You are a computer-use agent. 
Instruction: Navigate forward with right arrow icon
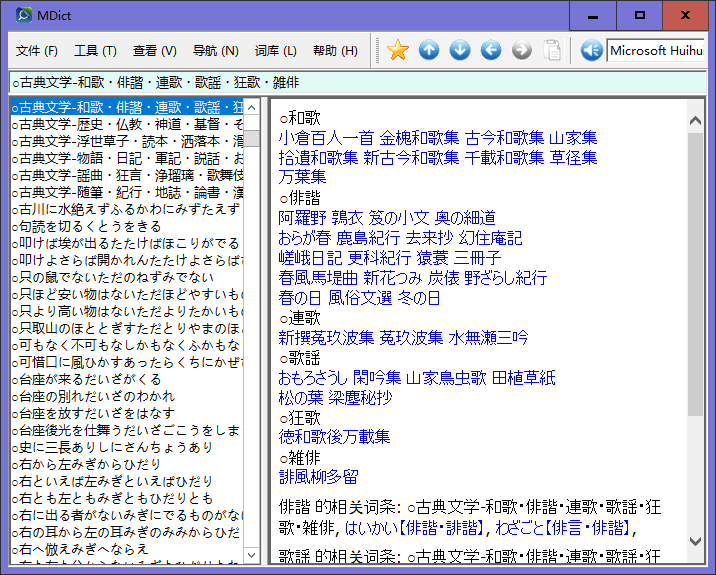(x=522, y=50)
